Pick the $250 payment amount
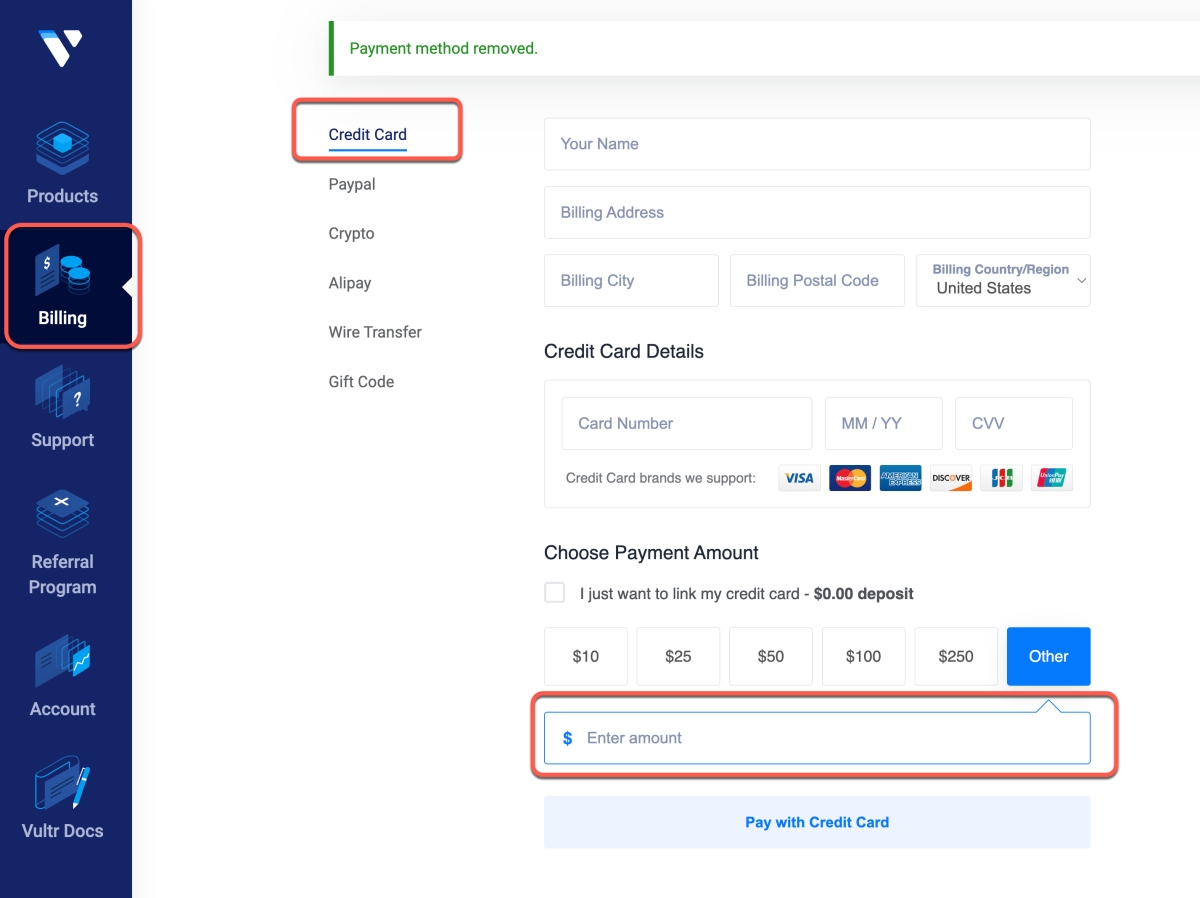 click(x=956, y=656)
